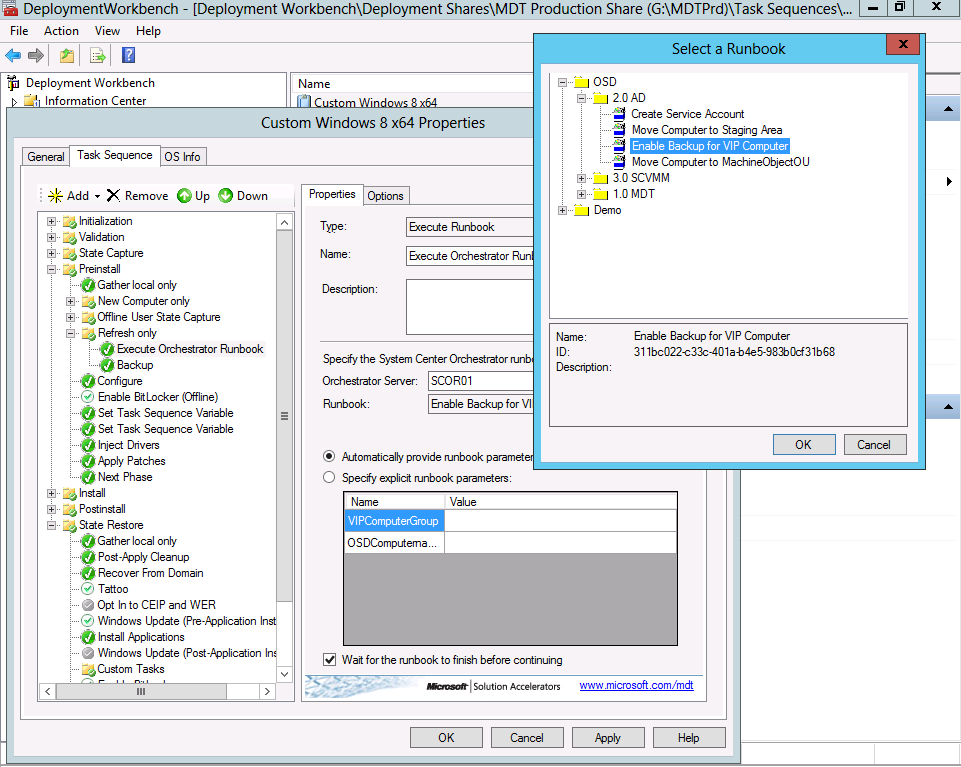
Task: Switch to the OS Info tab
Action: pyautogui.click(x=183, y=156)
